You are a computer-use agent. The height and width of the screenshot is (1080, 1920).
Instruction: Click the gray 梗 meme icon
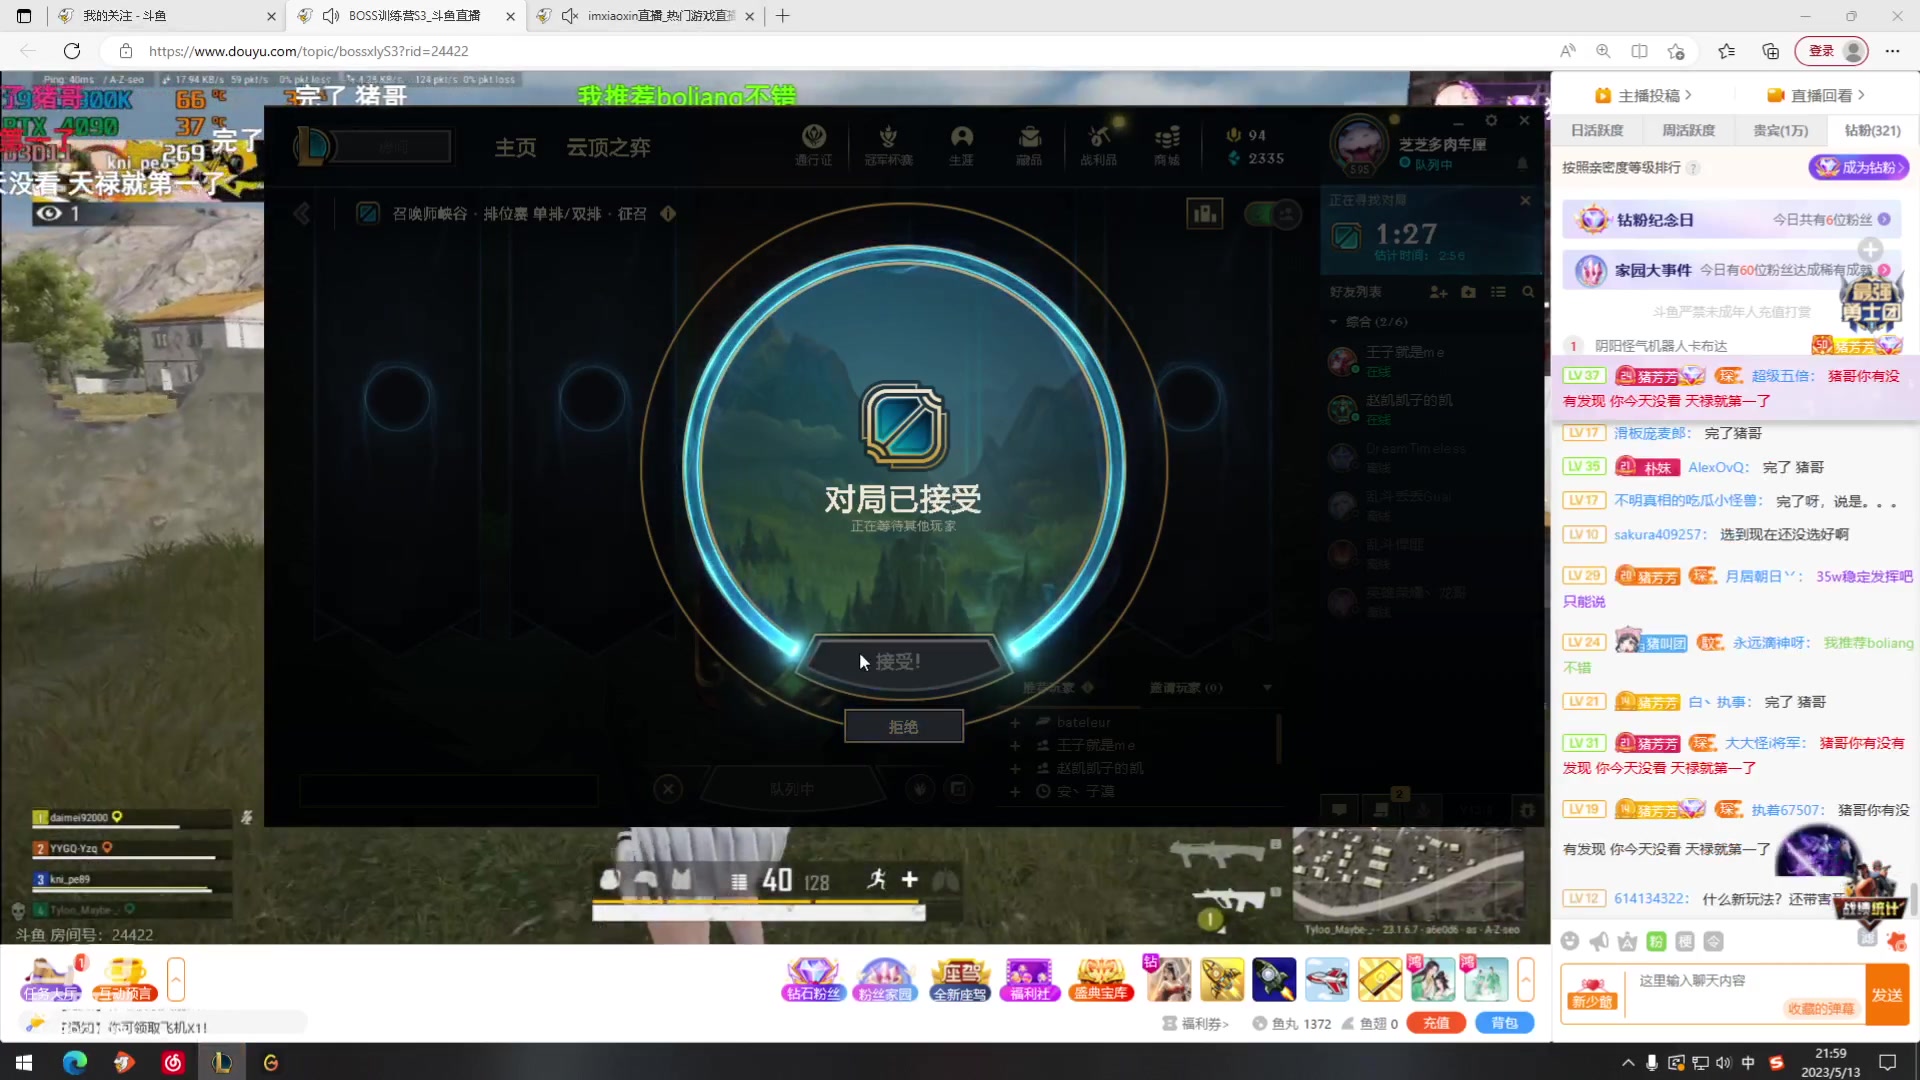tap(1685, 941)
